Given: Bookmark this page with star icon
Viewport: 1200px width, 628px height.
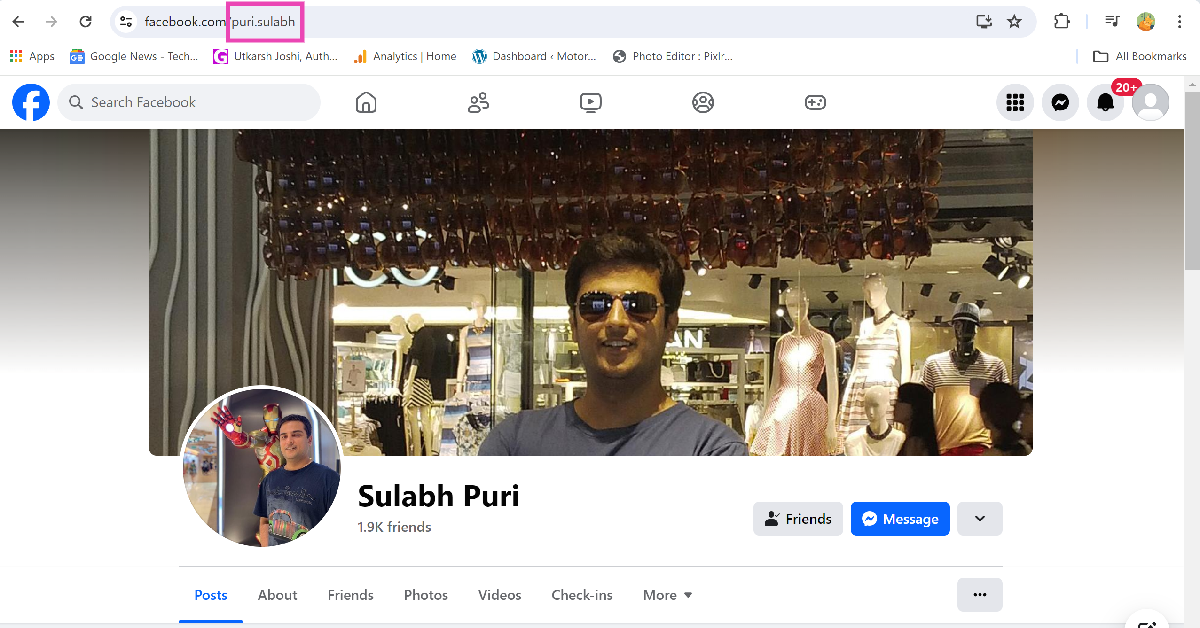Looking at the screenshot, I should (x=1014, y=21).
